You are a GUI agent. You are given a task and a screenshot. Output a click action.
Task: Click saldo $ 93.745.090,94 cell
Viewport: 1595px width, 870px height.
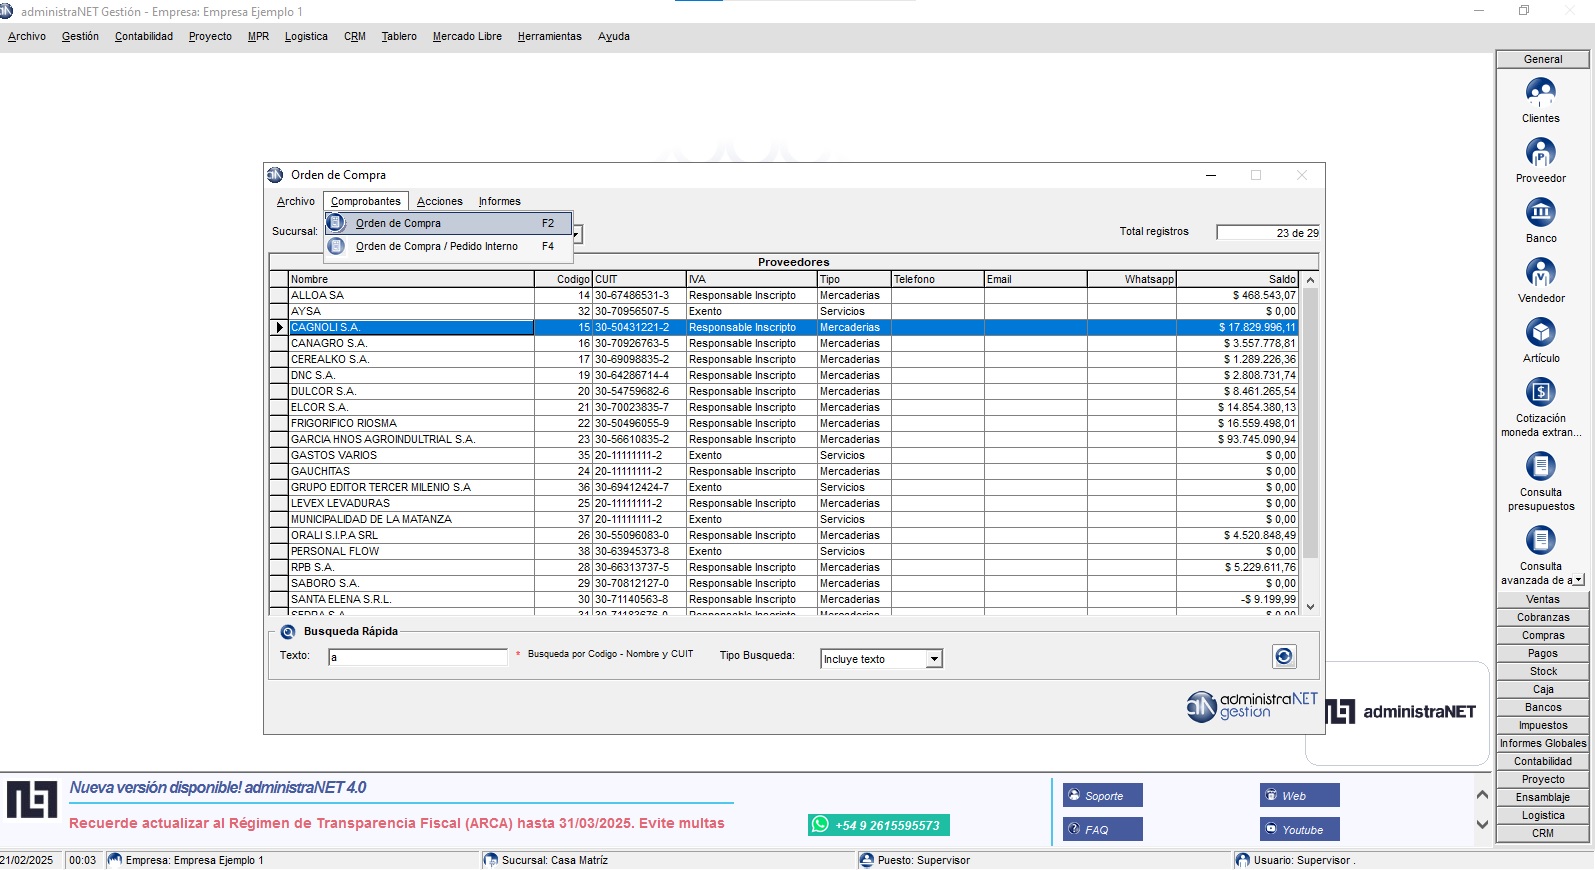(1237, 439)
